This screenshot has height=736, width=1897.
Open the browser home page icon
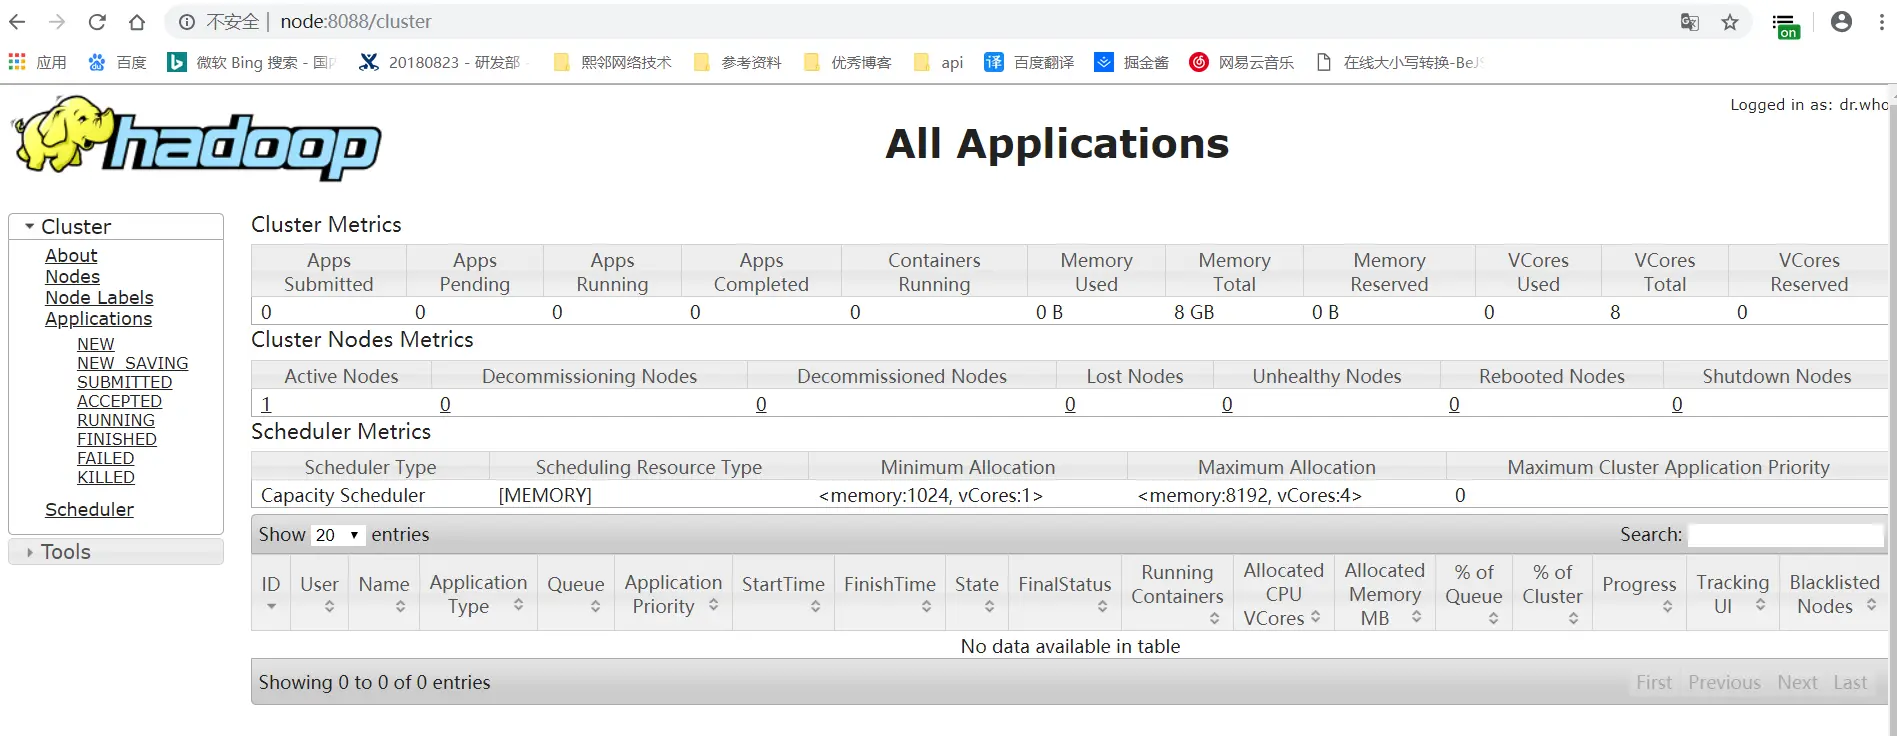[137, 22]
